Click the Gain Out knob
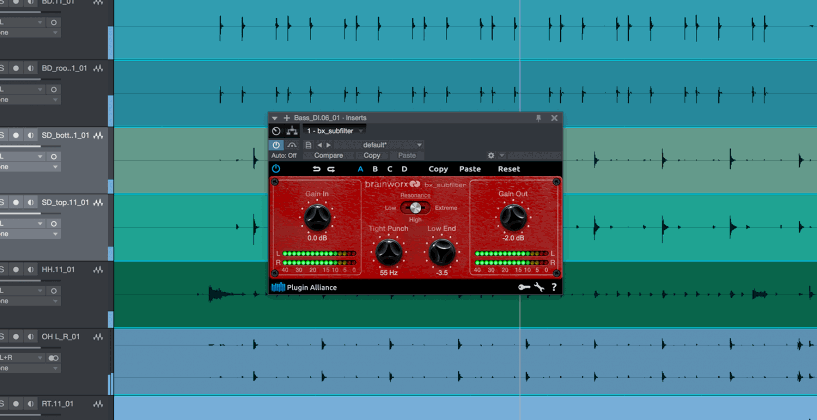 (x=513, y=215)
